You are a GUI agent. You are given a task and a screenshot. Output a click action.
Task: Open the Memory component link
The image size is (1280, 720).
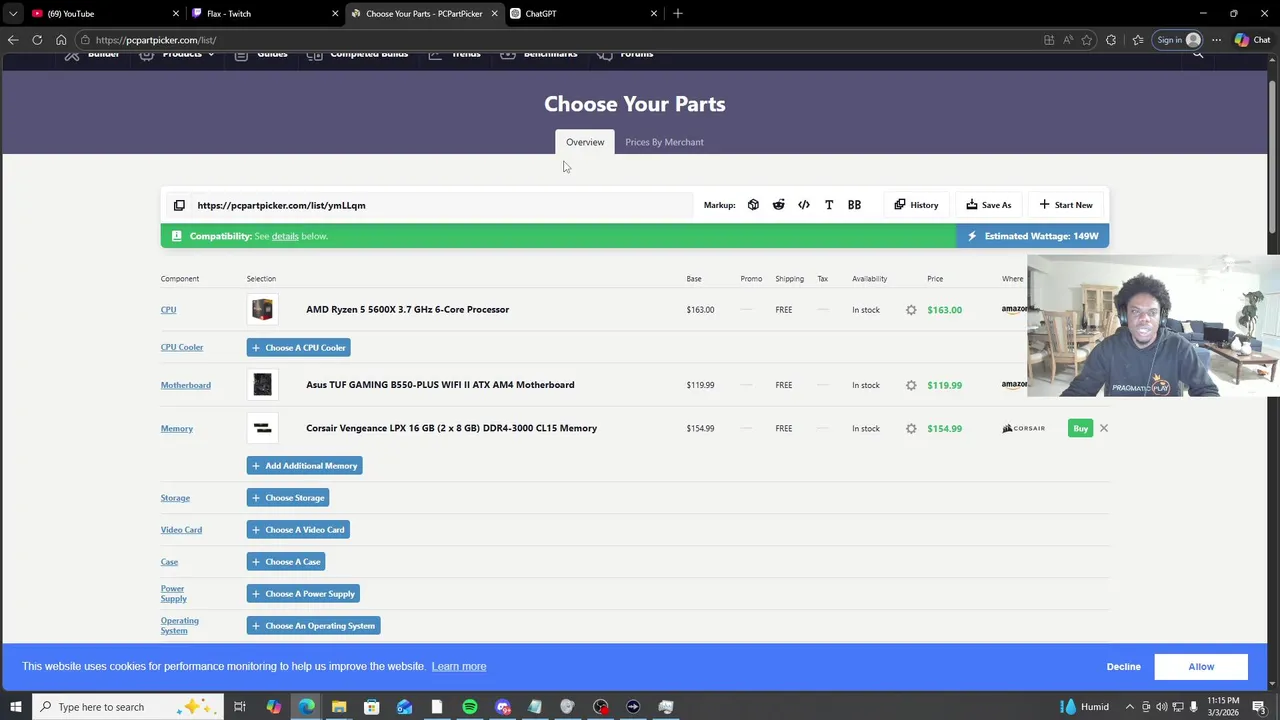(177, 428)
